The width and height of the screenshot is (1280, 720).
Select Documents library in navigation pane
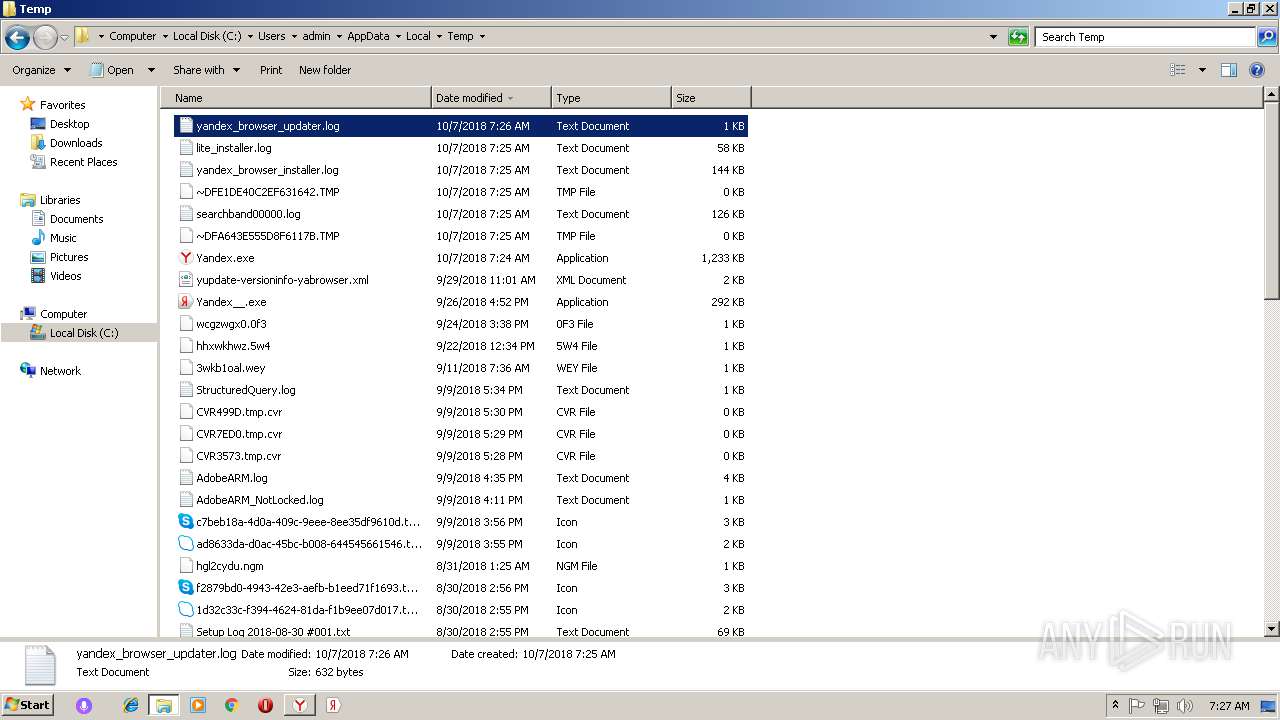pyautogui.click(x=76, y=219)
